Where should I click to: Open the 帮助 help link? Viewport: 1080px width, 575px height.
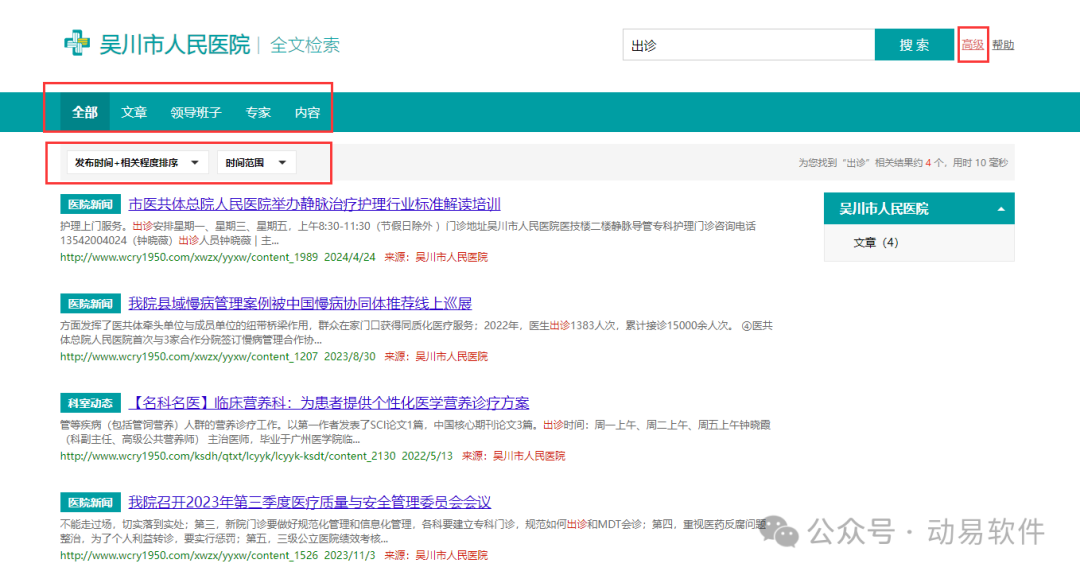pos(1003,45)
